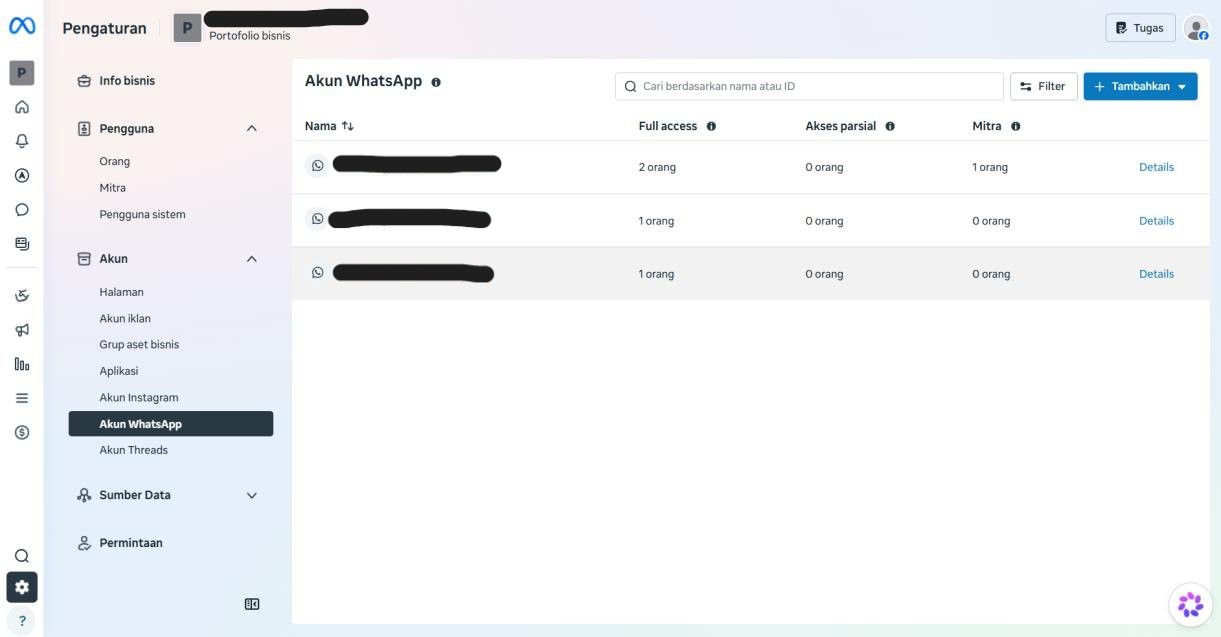
Task: Click the profile avatar at top right
Action: point(1196,28)
